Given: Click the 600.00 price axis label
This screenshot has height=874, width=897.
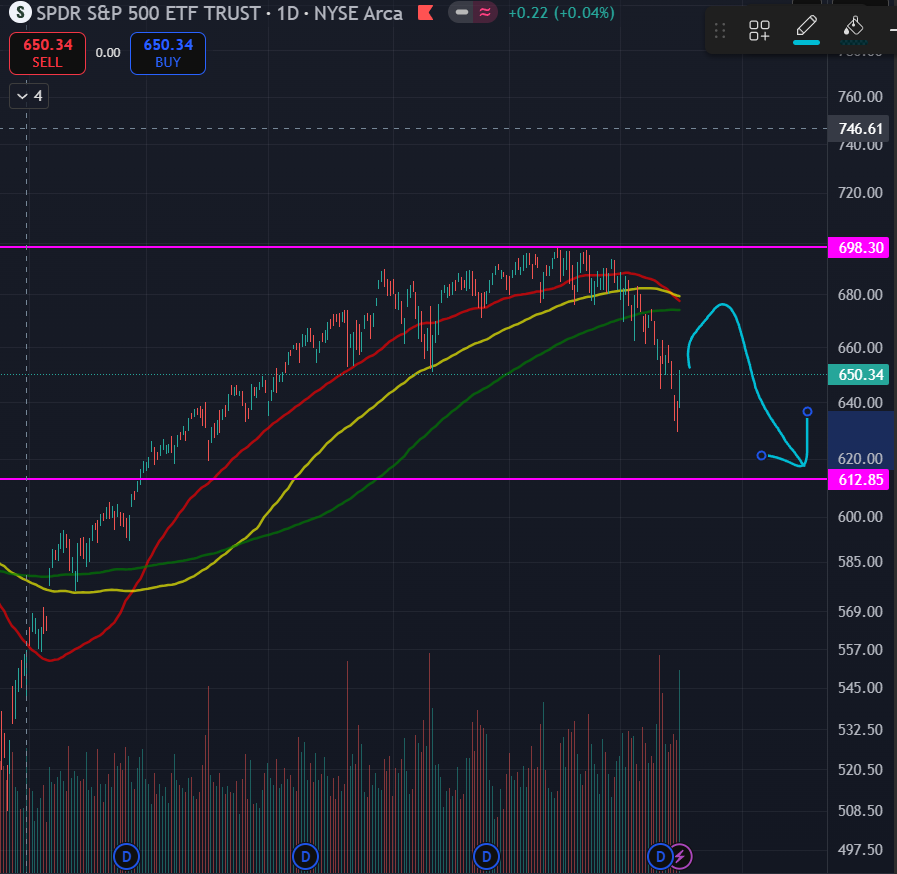Looking at the screenshot, I should tap(860, 517).
